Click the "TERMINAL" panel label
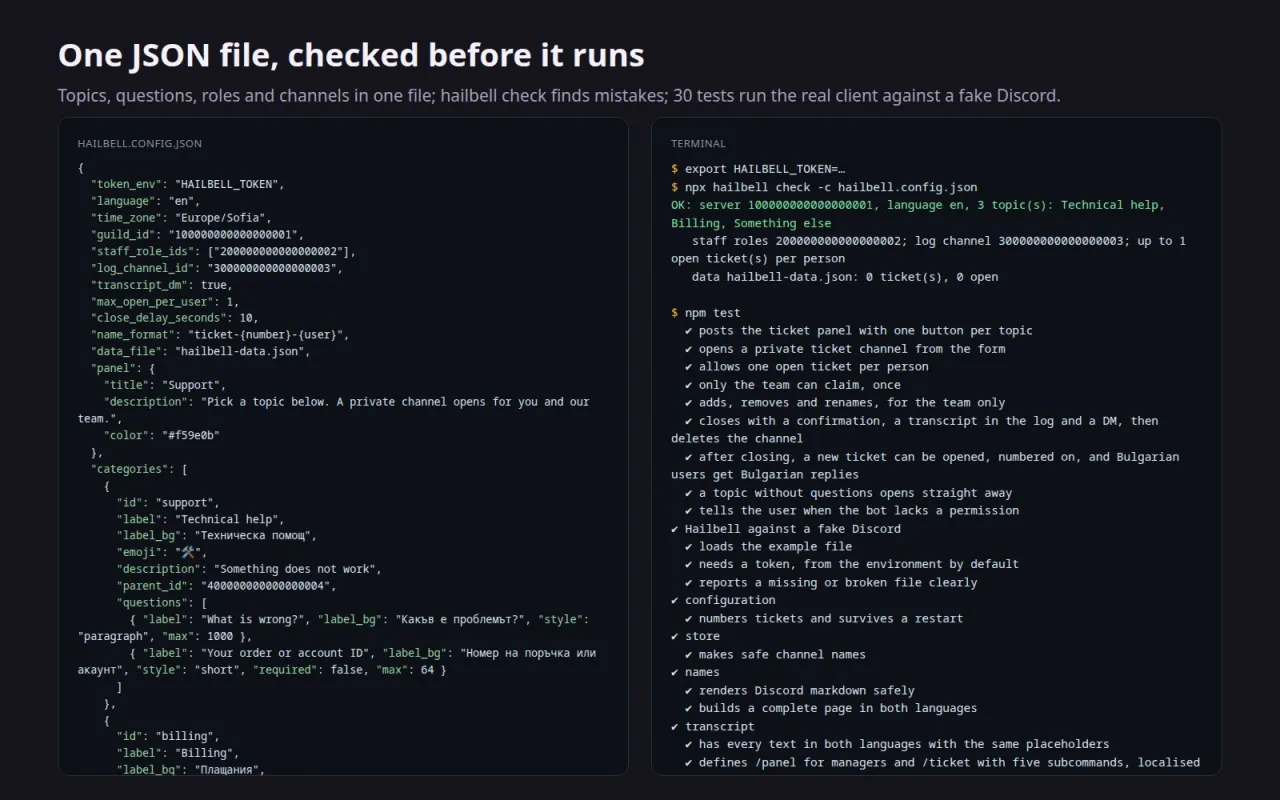 [698, 144]
